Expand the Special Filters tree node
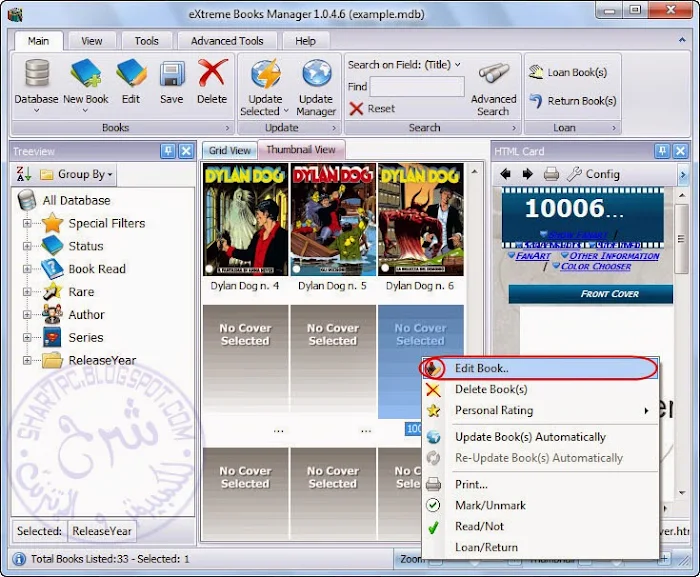Screen dimensions: 700x577 27,223
